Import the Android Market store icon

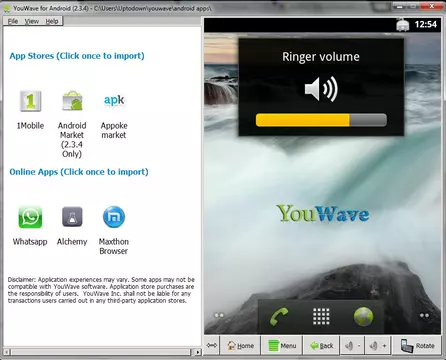click(x=72, y=101)
